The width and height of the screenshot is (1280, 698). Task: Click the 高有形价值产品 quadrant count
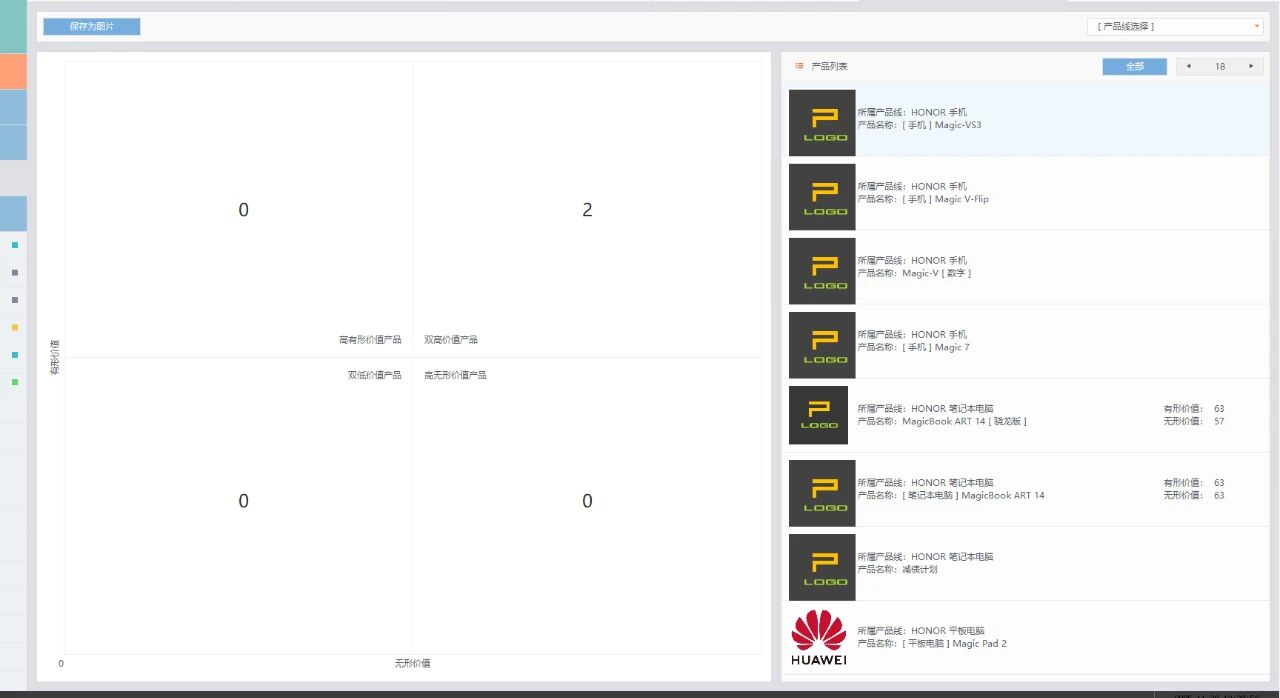[x=243, y=210]
